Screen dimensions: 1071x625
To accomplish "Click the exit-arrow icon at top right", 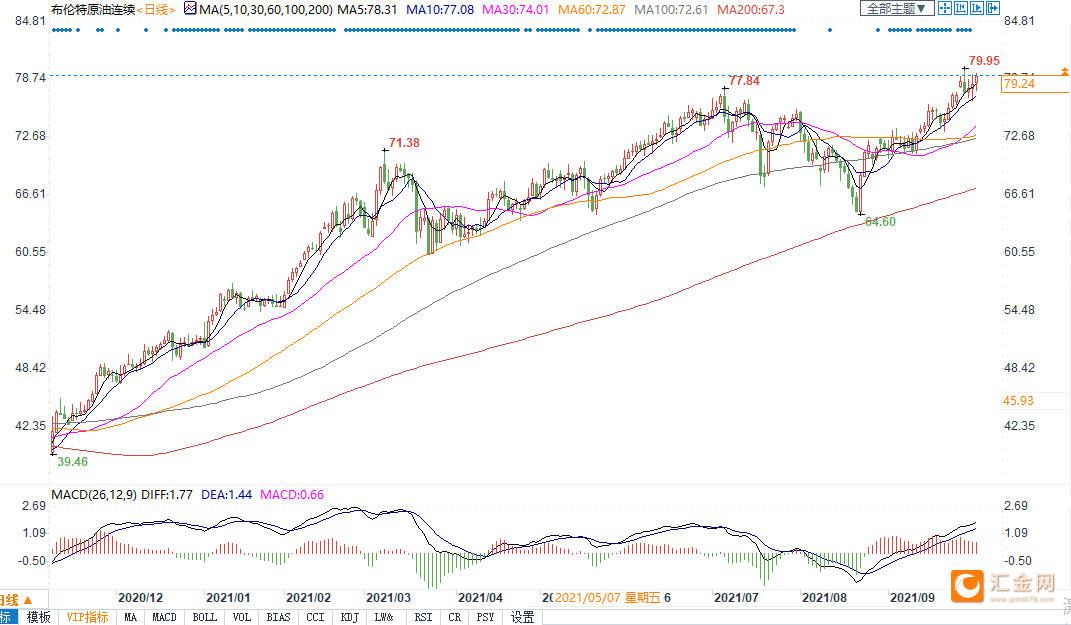I will point(992,8).
